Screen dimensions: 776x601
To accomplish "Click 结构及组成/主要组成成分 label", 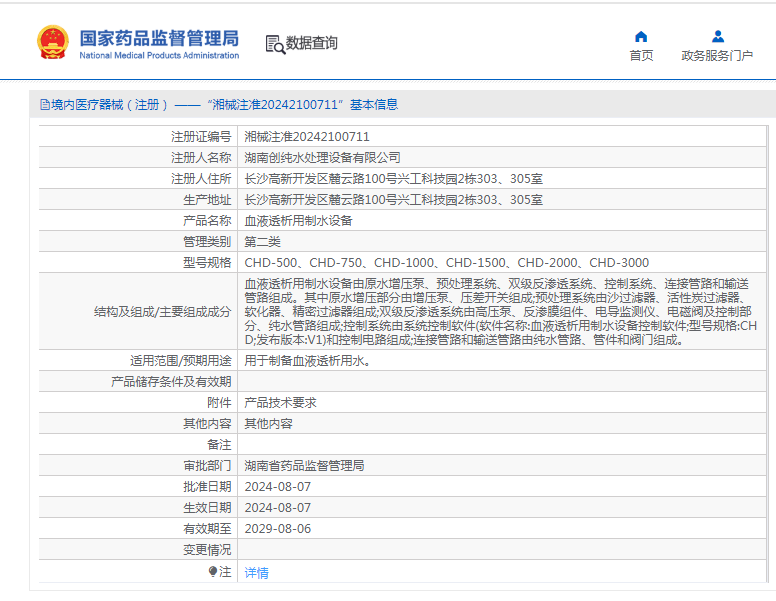I will click(x=162, y=311).
